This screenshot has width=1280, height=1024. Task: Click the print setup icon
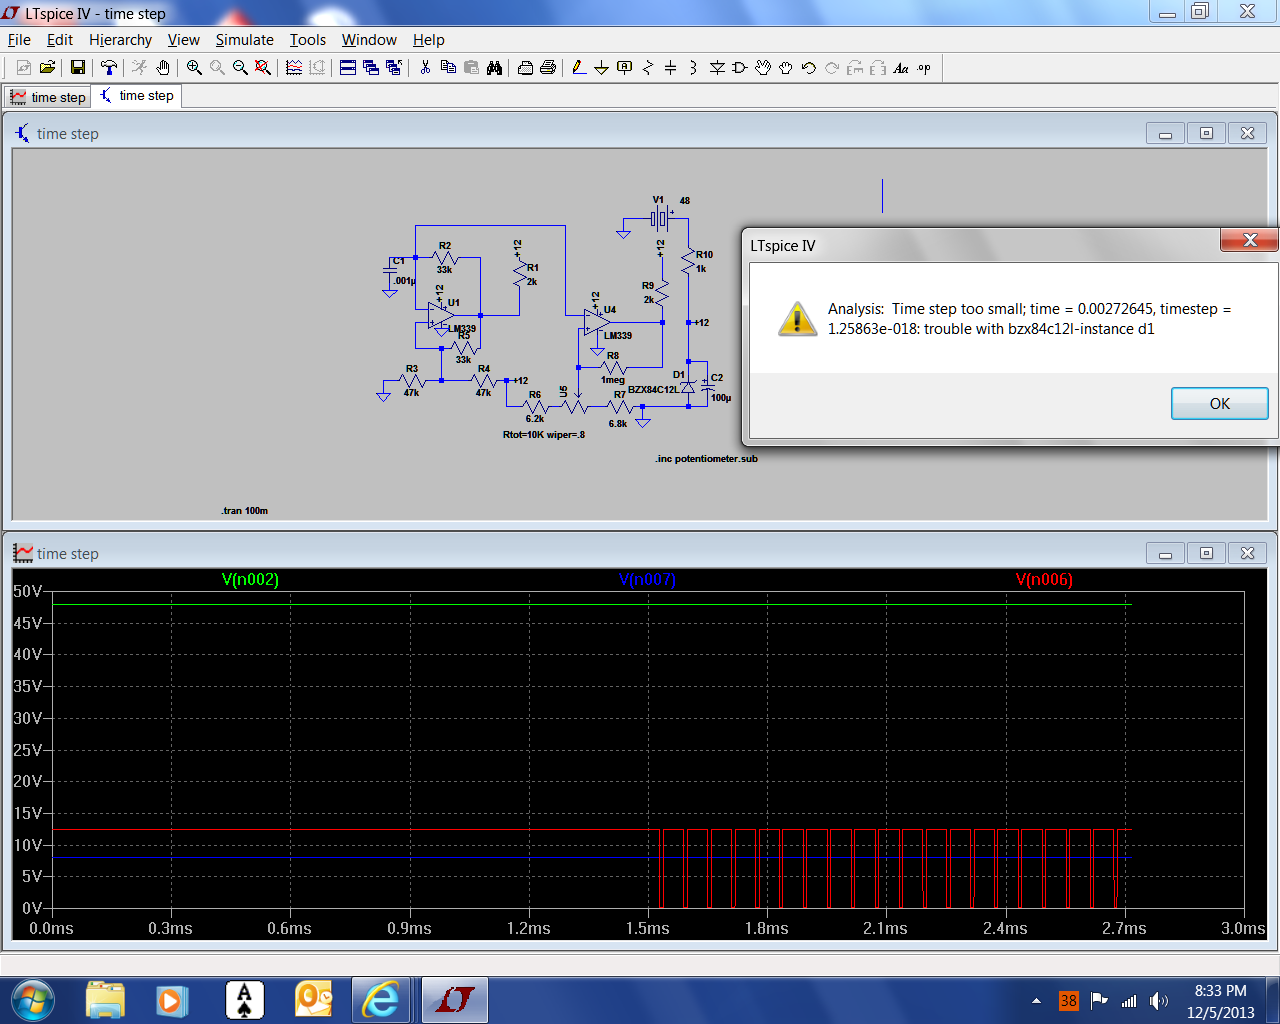(525, 68)
